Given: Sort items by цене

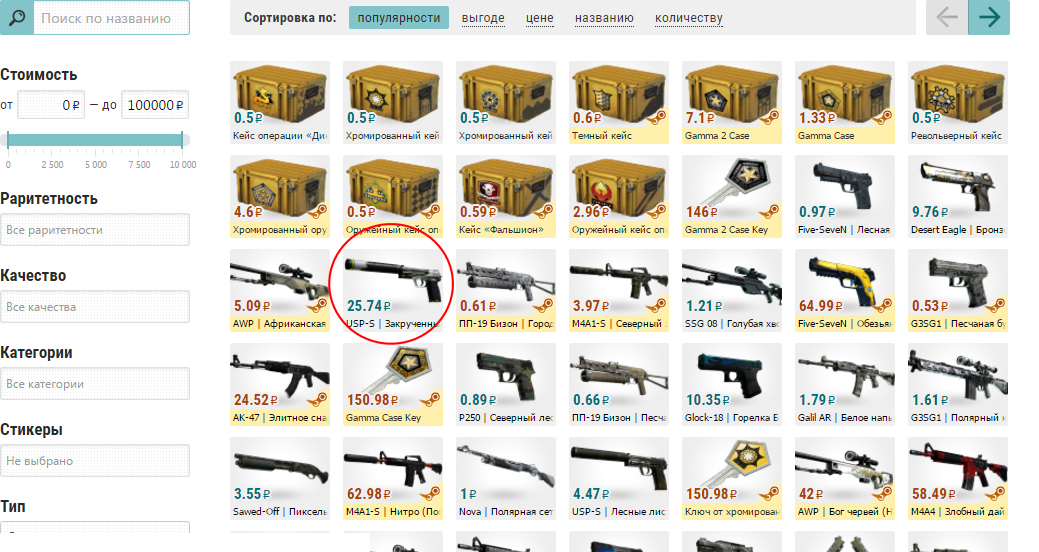Looking at the screenshot, I should tap(539, 18).
